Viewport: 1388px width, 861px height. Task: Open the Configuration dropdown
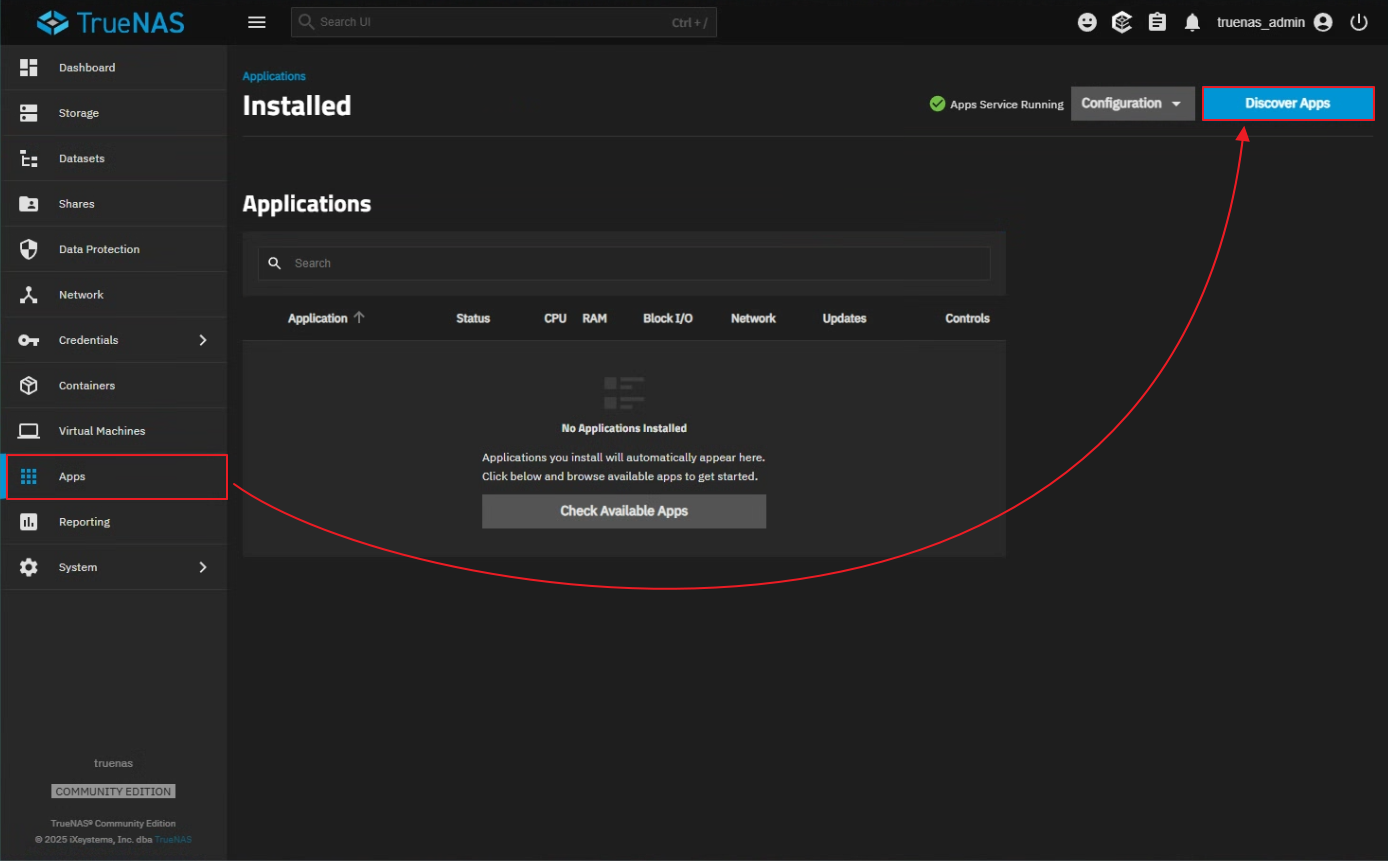click(1133, 104)
